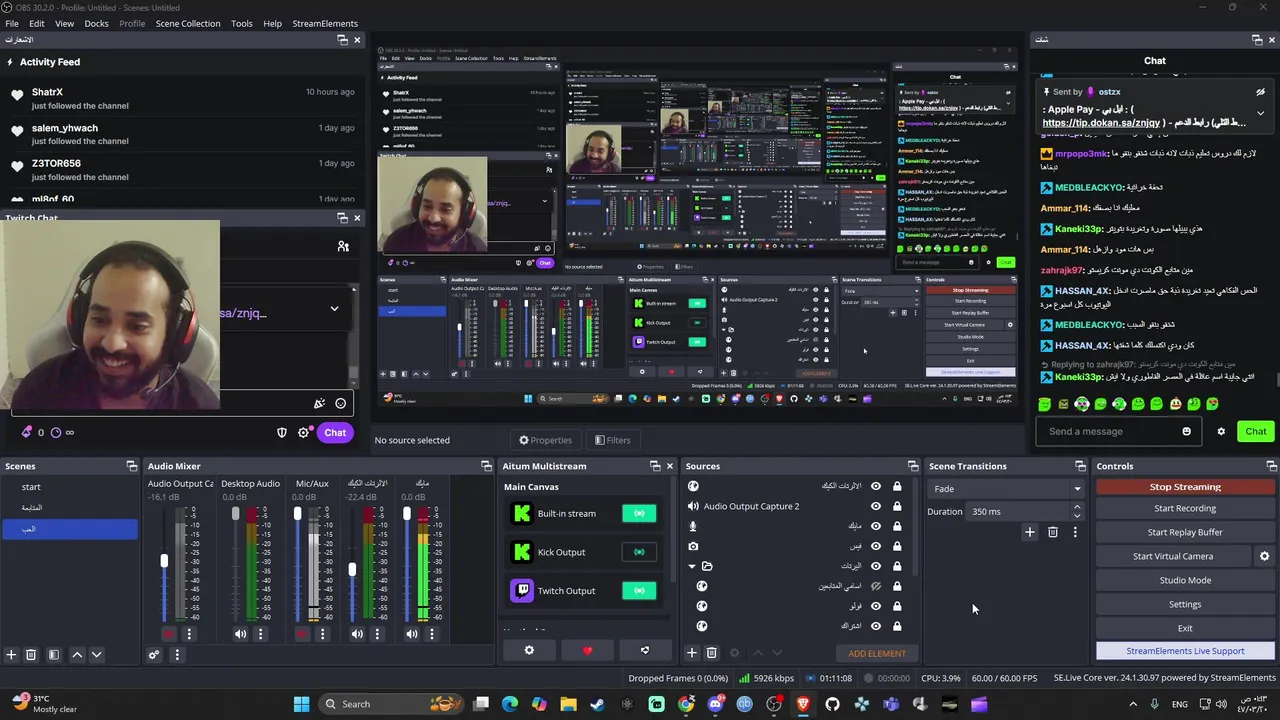The height and width of the screenshot is (720, 1280).
Task: Open Aitum Multistream settings gear
Action: (x=529, y=651)
